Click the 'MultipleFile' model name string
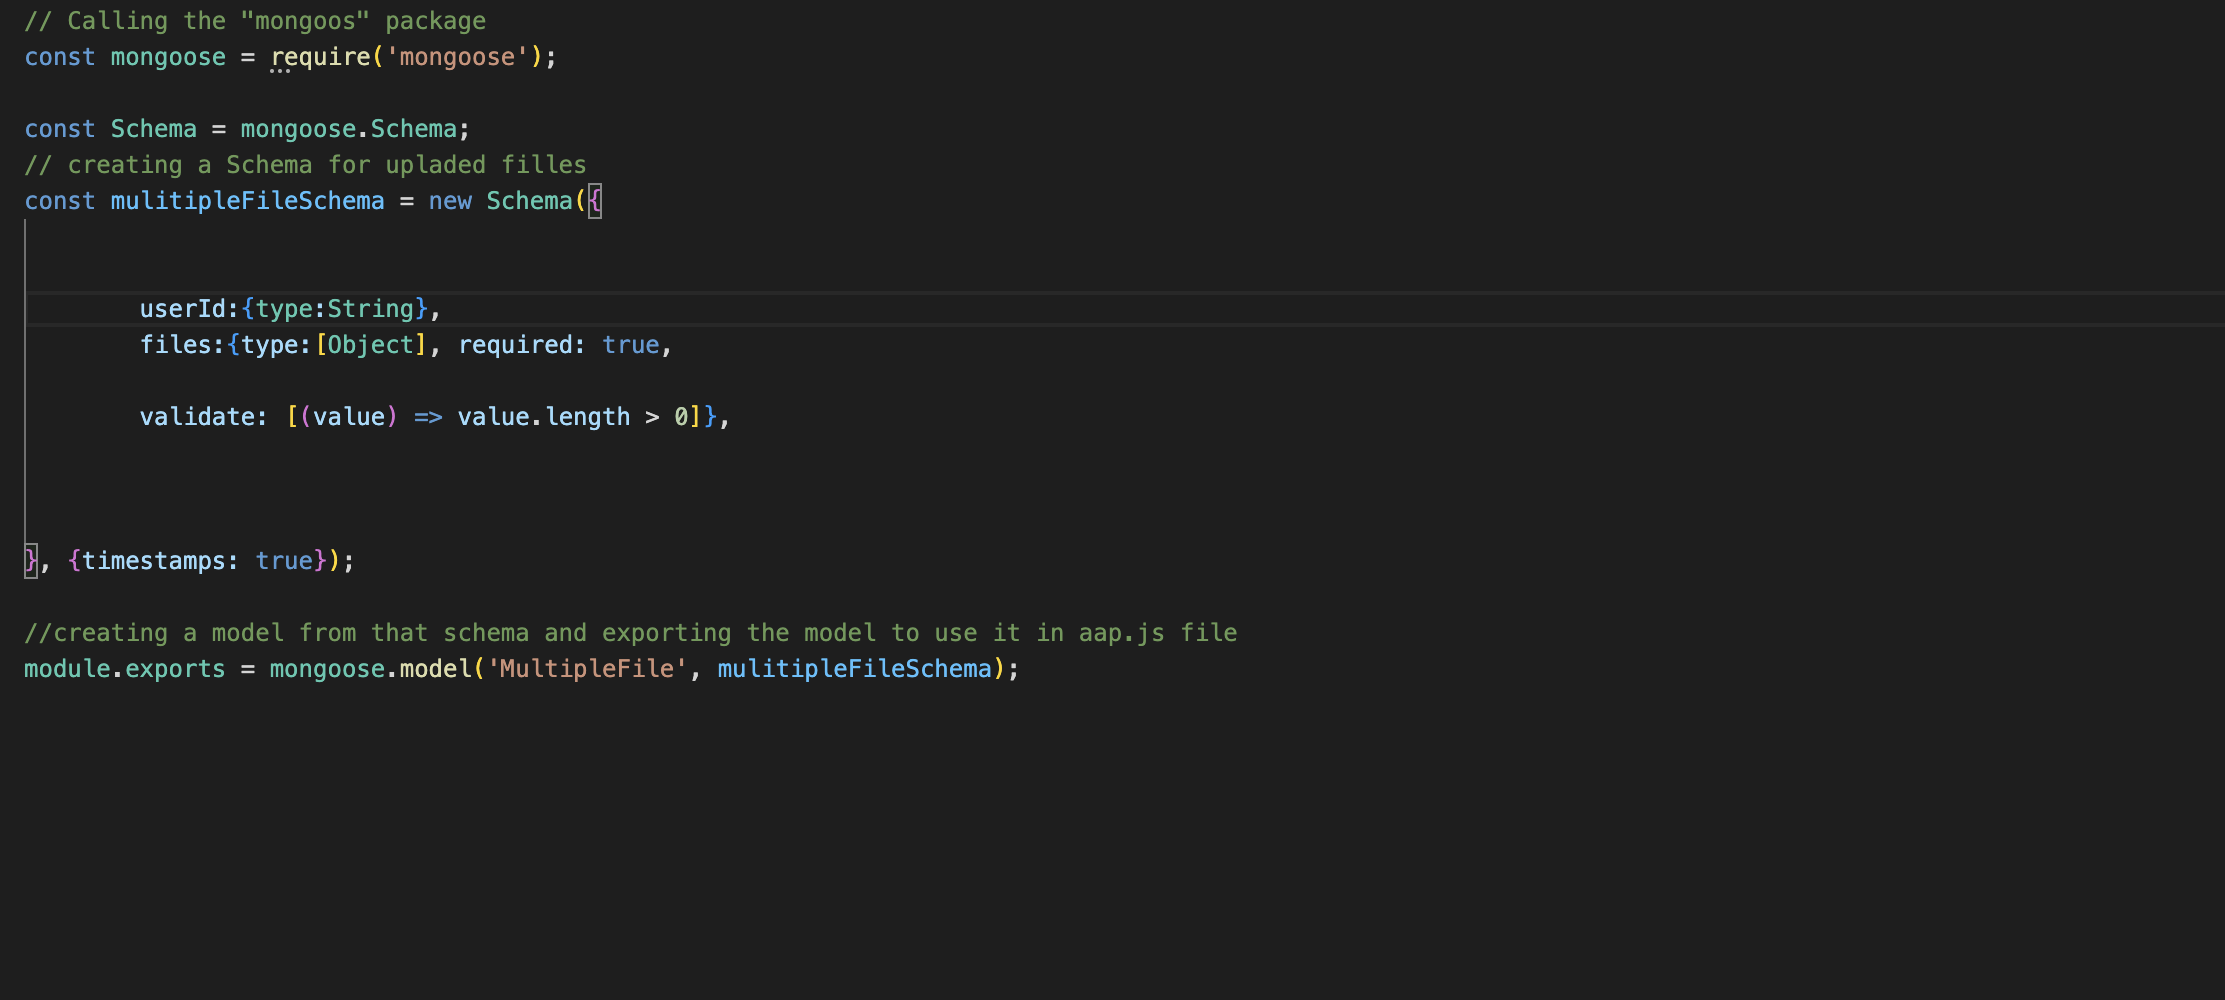 (x=586, y=668)
